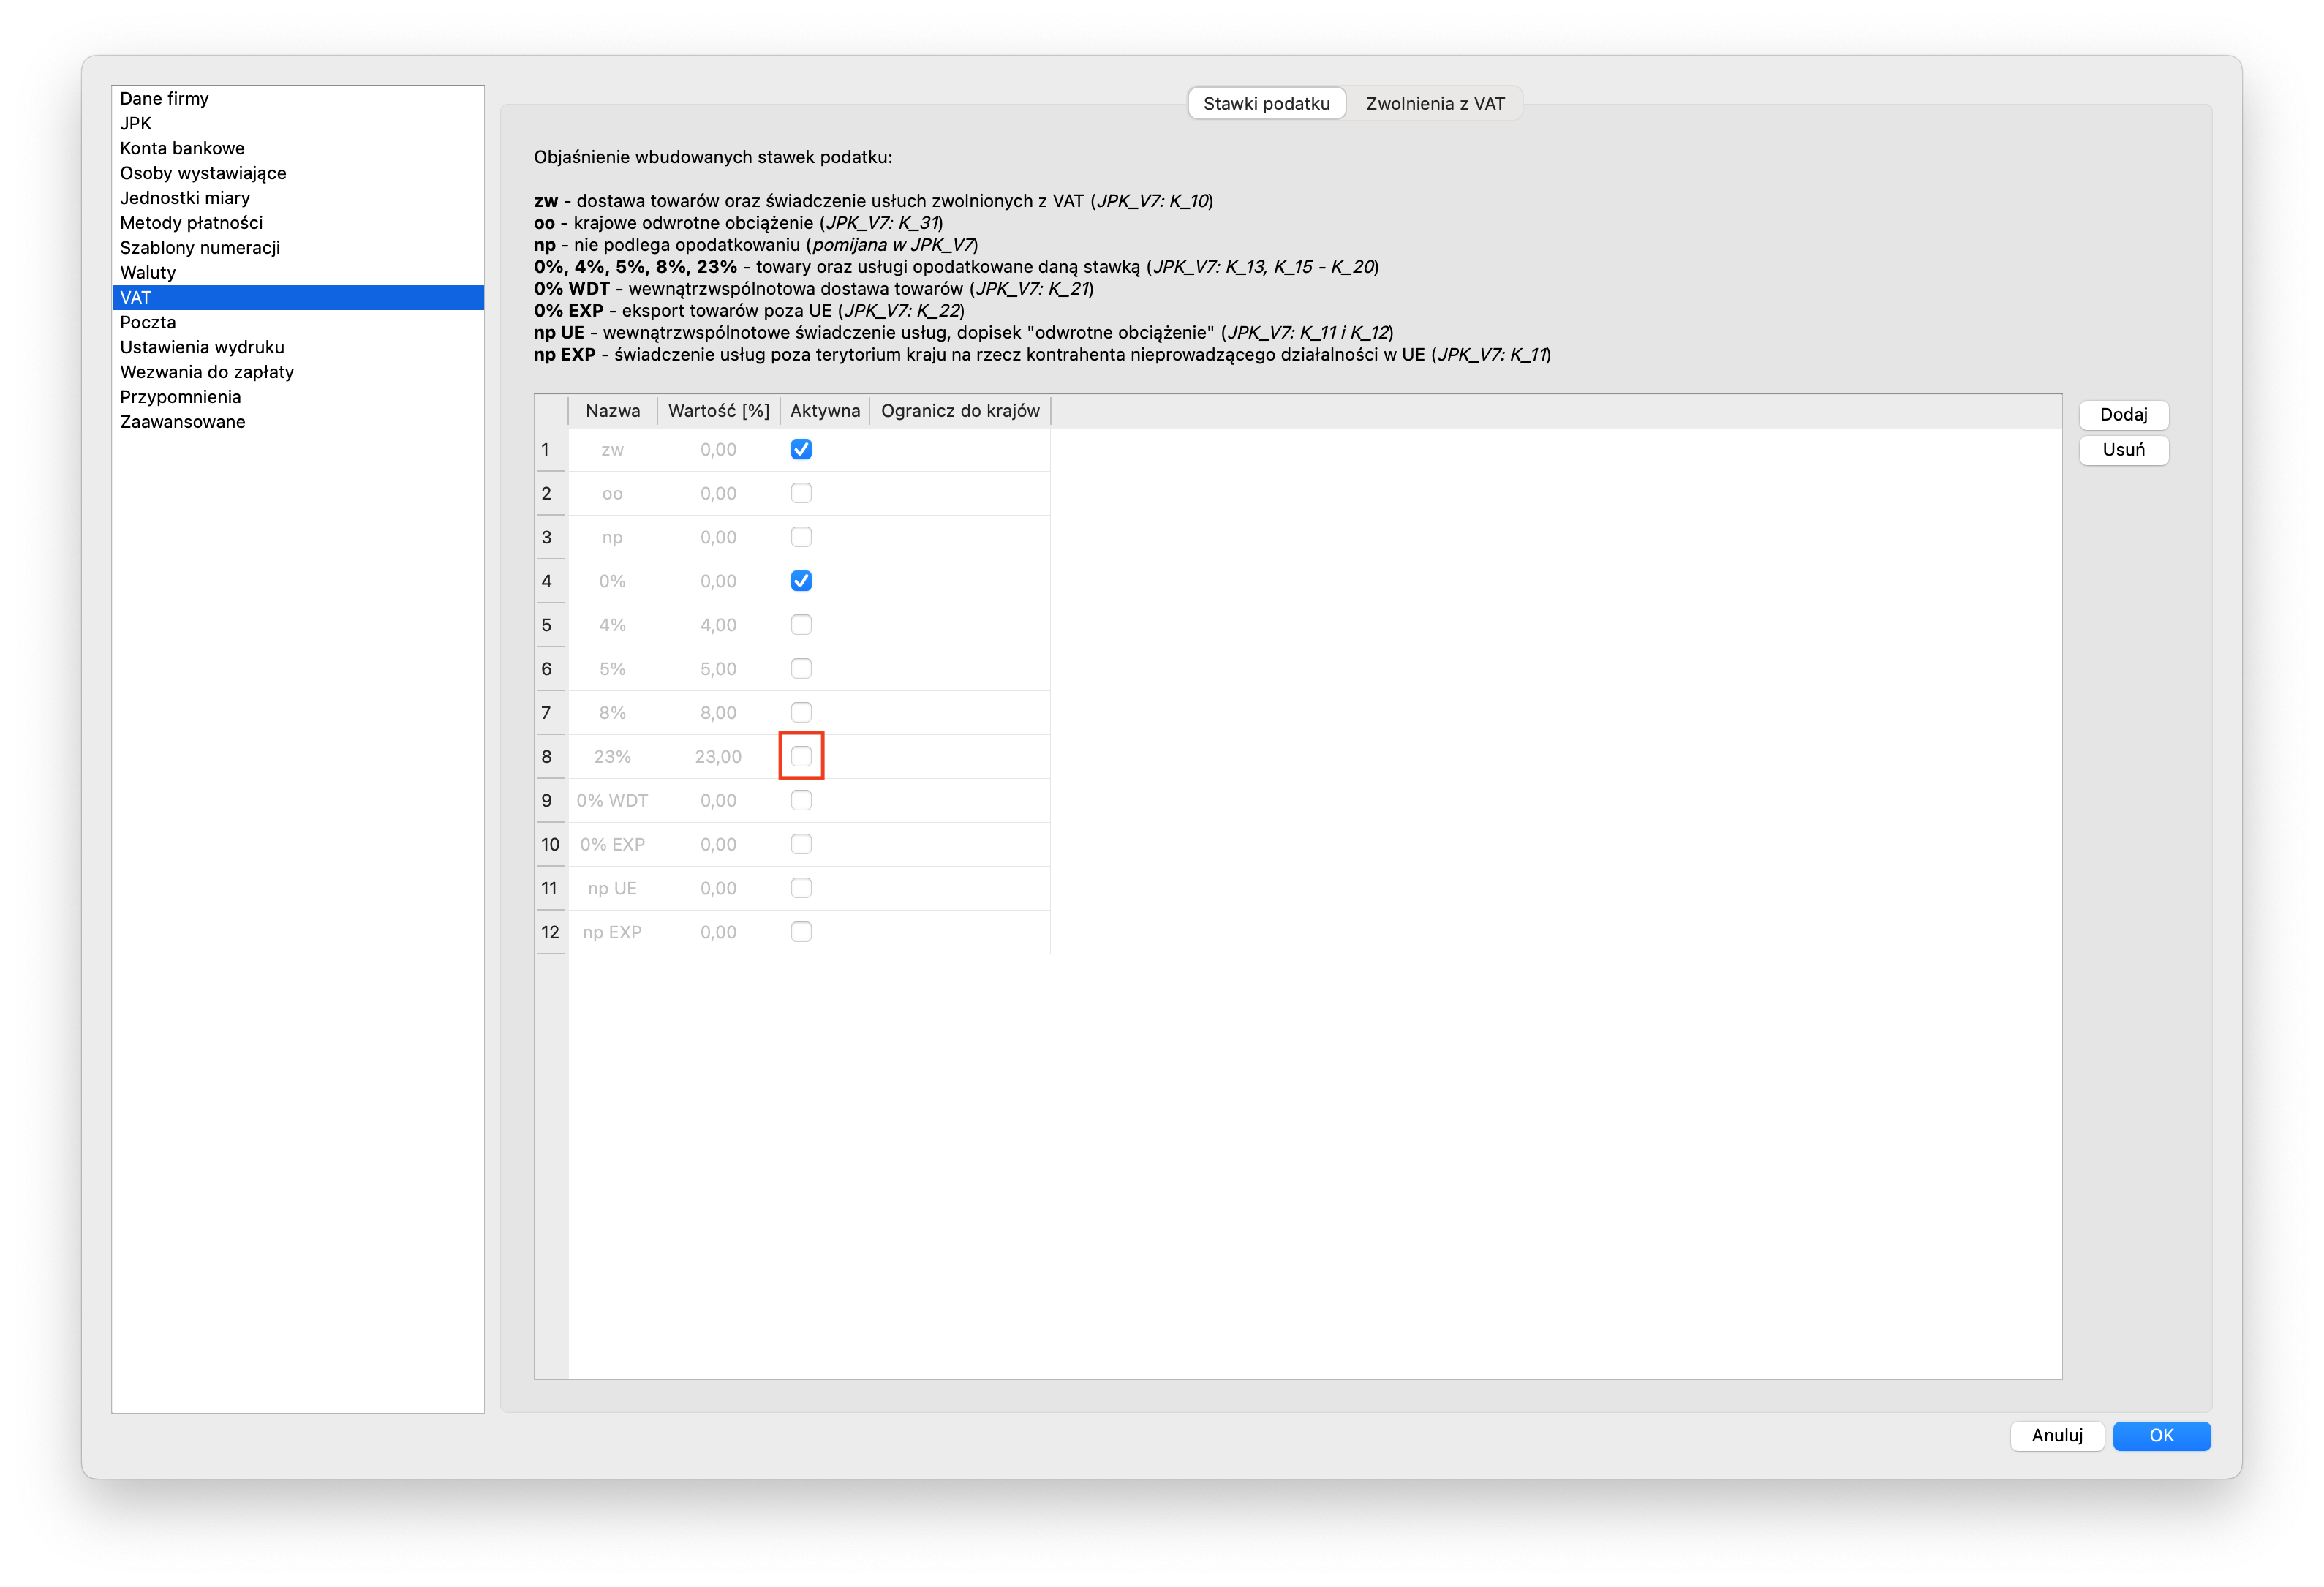Screen dimensions: 2324x1587
Task: Click the 4,00 value cell
Action: (718, 626)
